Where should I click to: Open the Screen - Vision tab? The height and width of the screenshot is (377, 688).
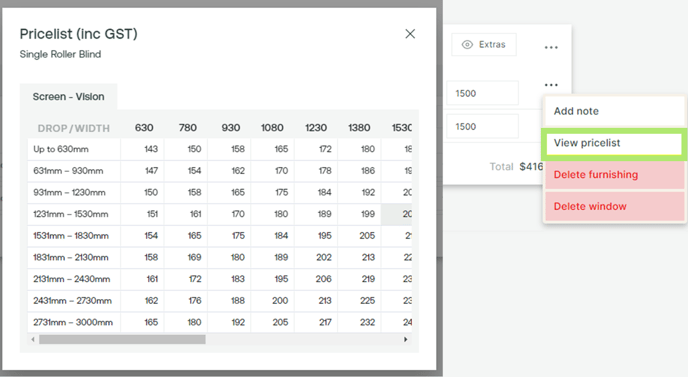pyautogui.click(x=68, y=97)
